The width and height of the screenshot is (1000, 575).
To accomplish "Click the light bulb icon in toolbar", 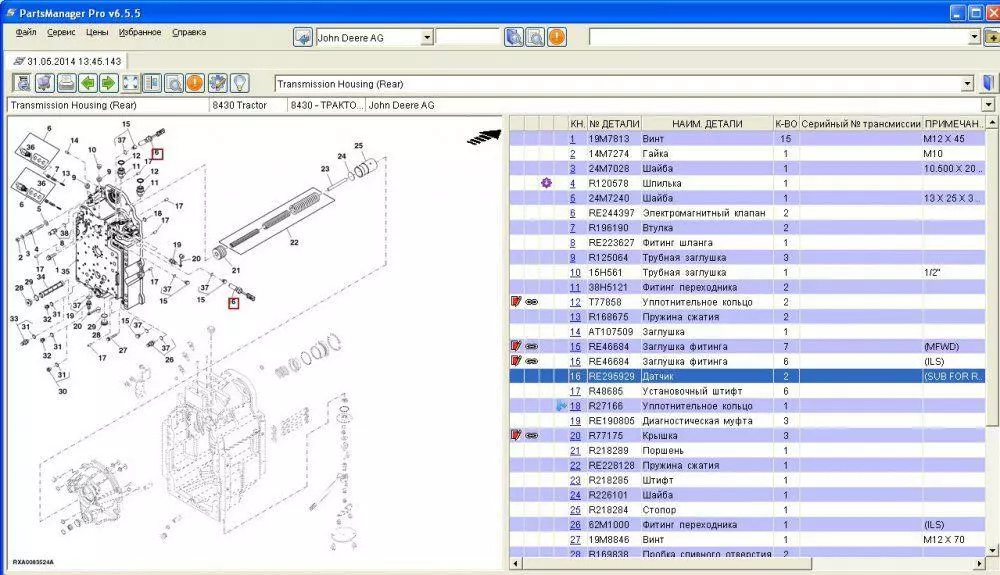I will coord(240,83).
